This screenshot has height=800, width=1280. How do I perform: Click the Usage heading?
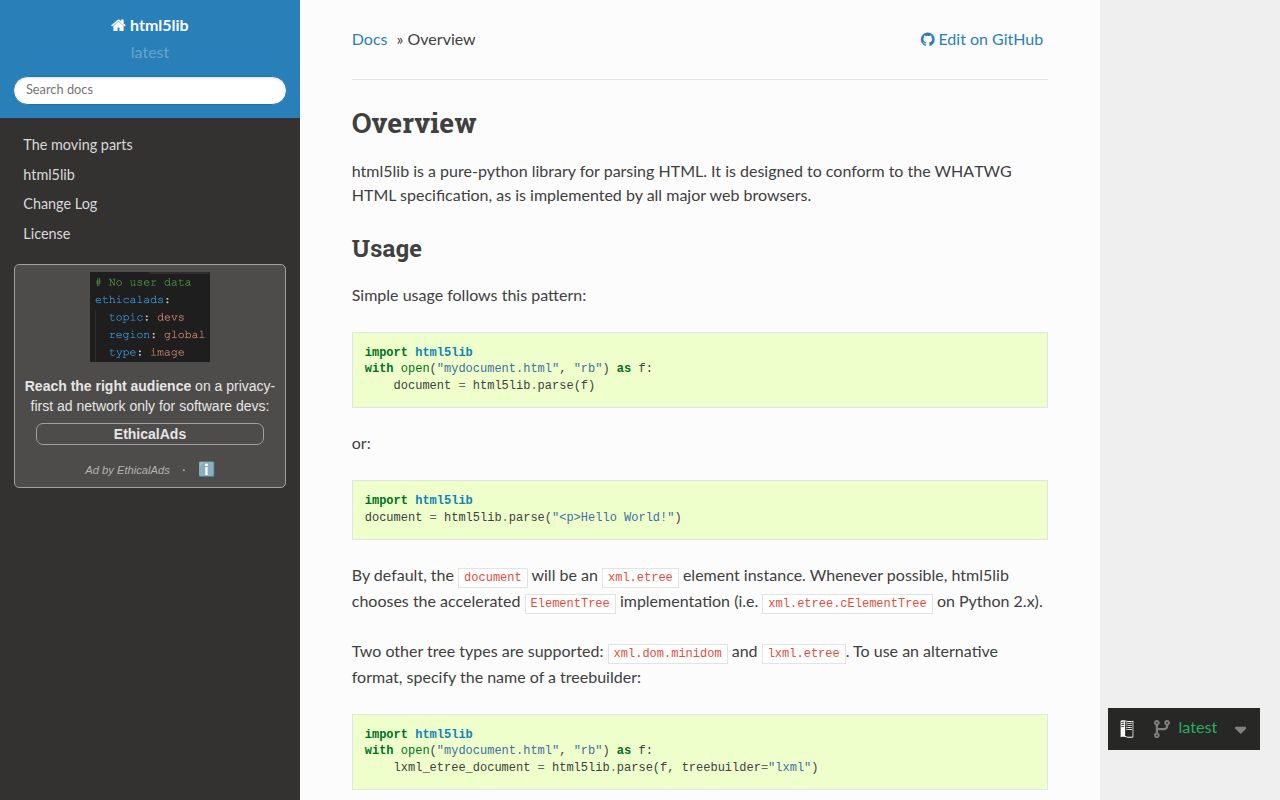[x=387, y=249]
